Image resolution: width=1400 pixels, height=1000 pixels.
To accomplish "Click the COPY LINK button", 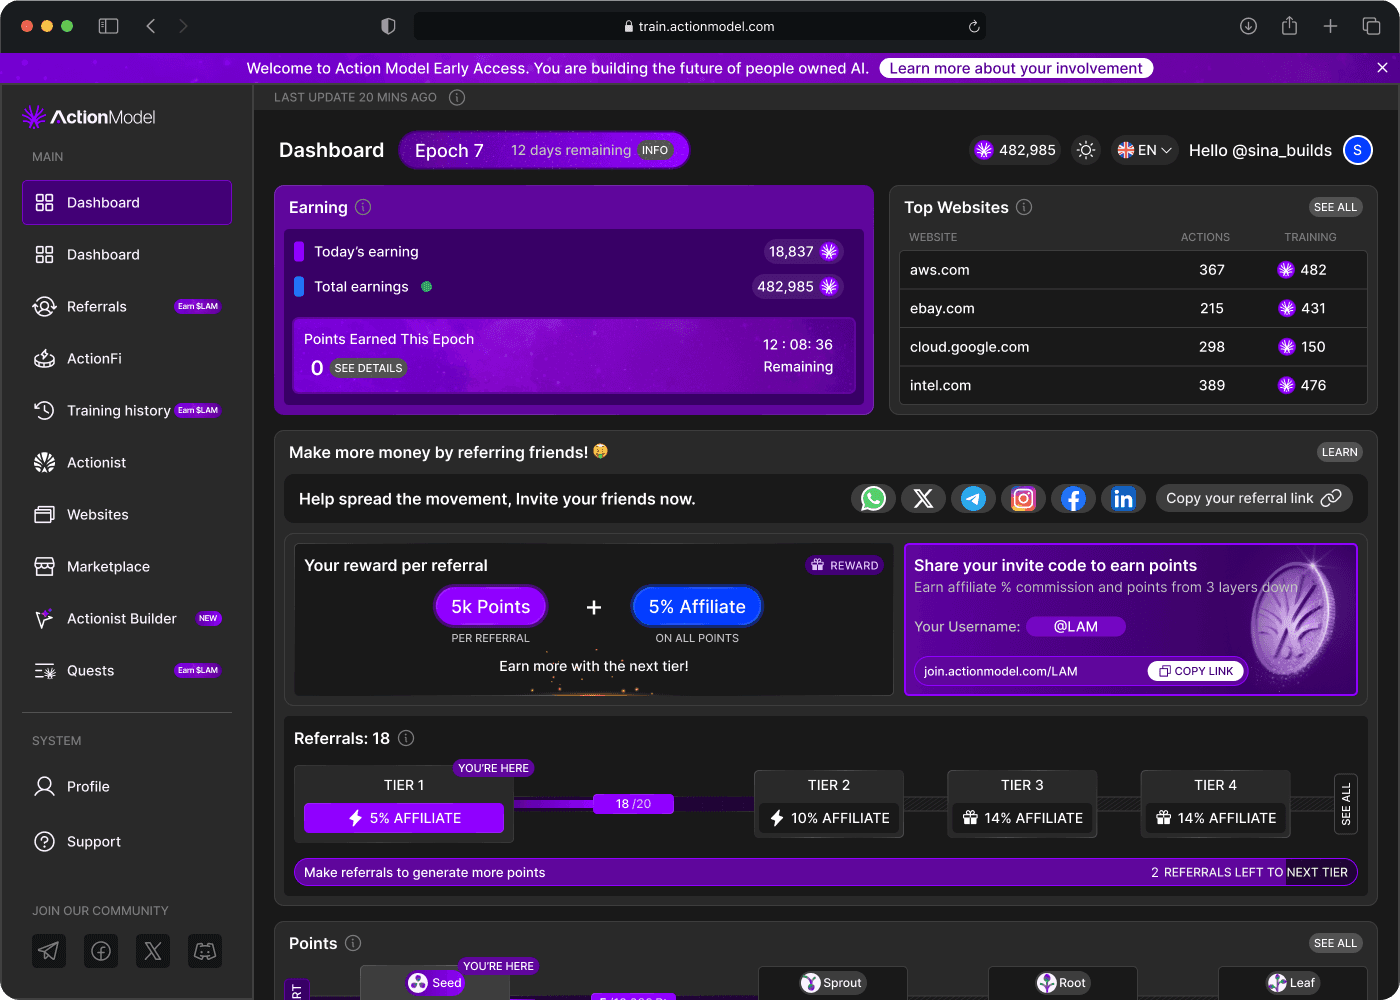I will 1196,671.
